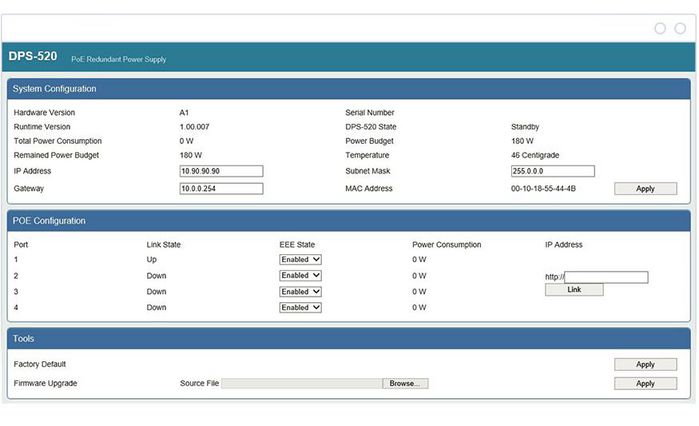Click the IP Address field showing 10.90.90.90
Viewport: 699px width, 426px height.
(x=221, y=171)
